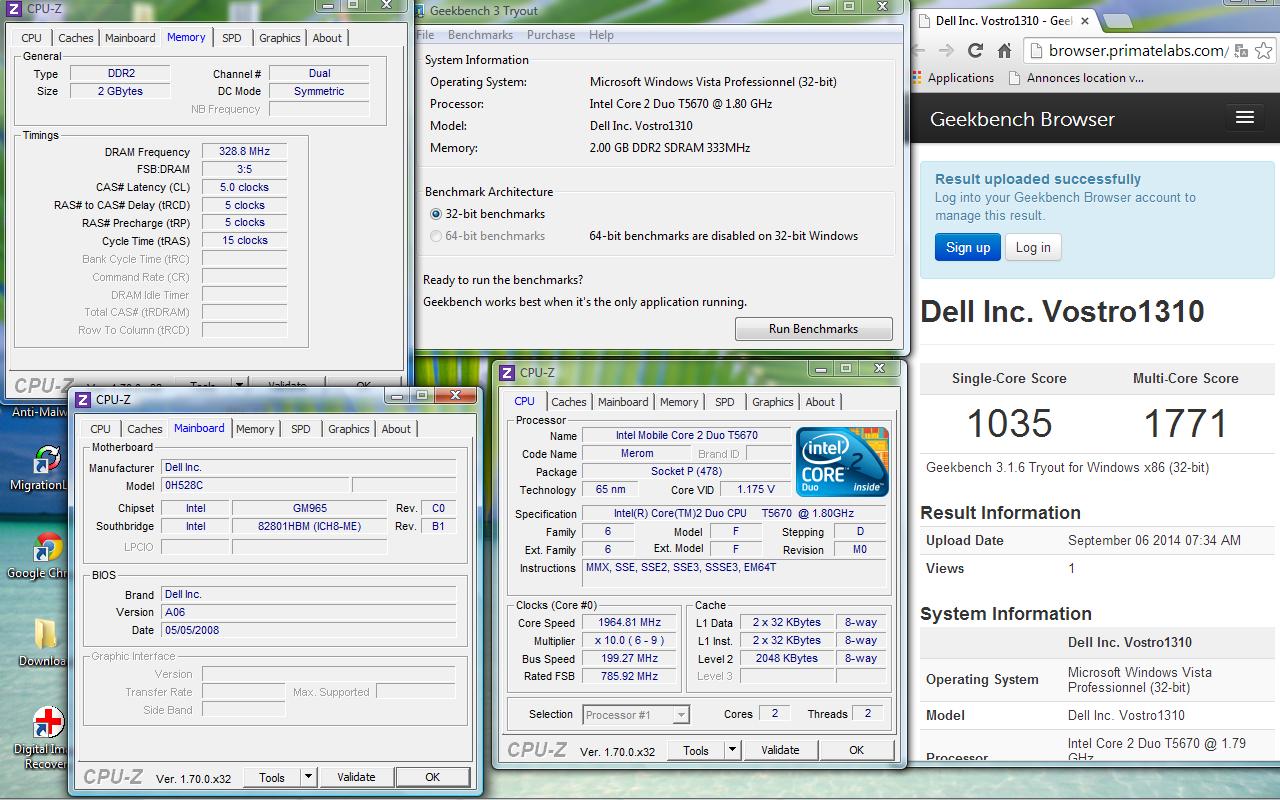1280x800 pixels.
Task: Expand Tools dropdown arrow in Mainboard window
Action: point(309,777)
